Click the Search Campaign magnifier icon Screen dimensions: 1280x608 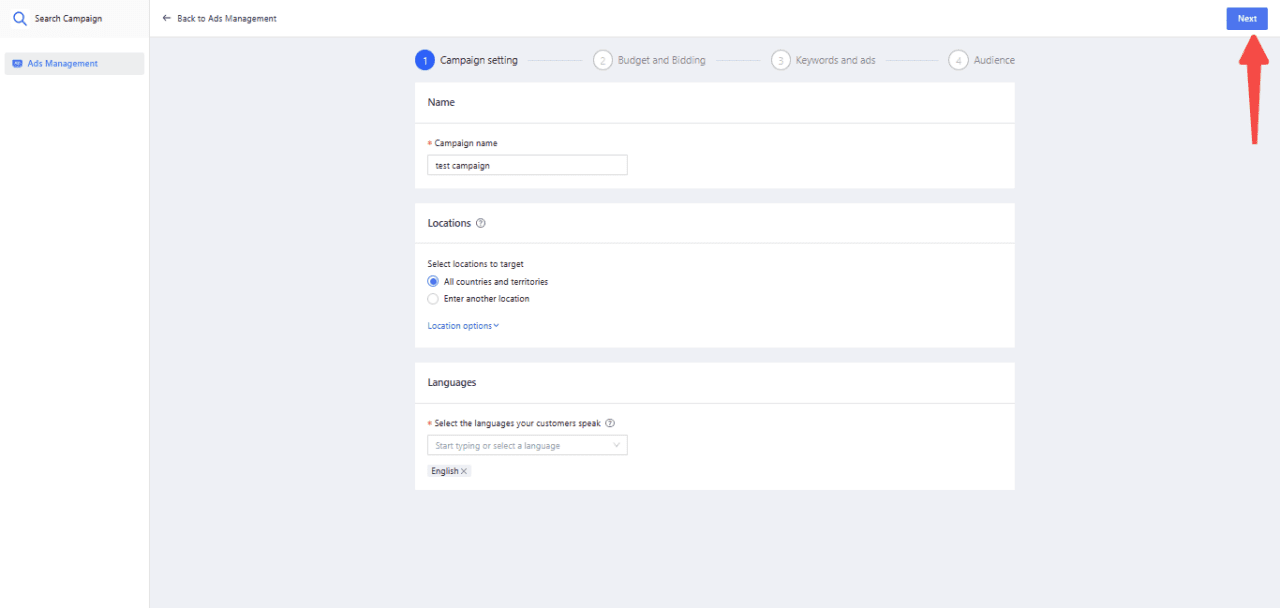point(20,18)
